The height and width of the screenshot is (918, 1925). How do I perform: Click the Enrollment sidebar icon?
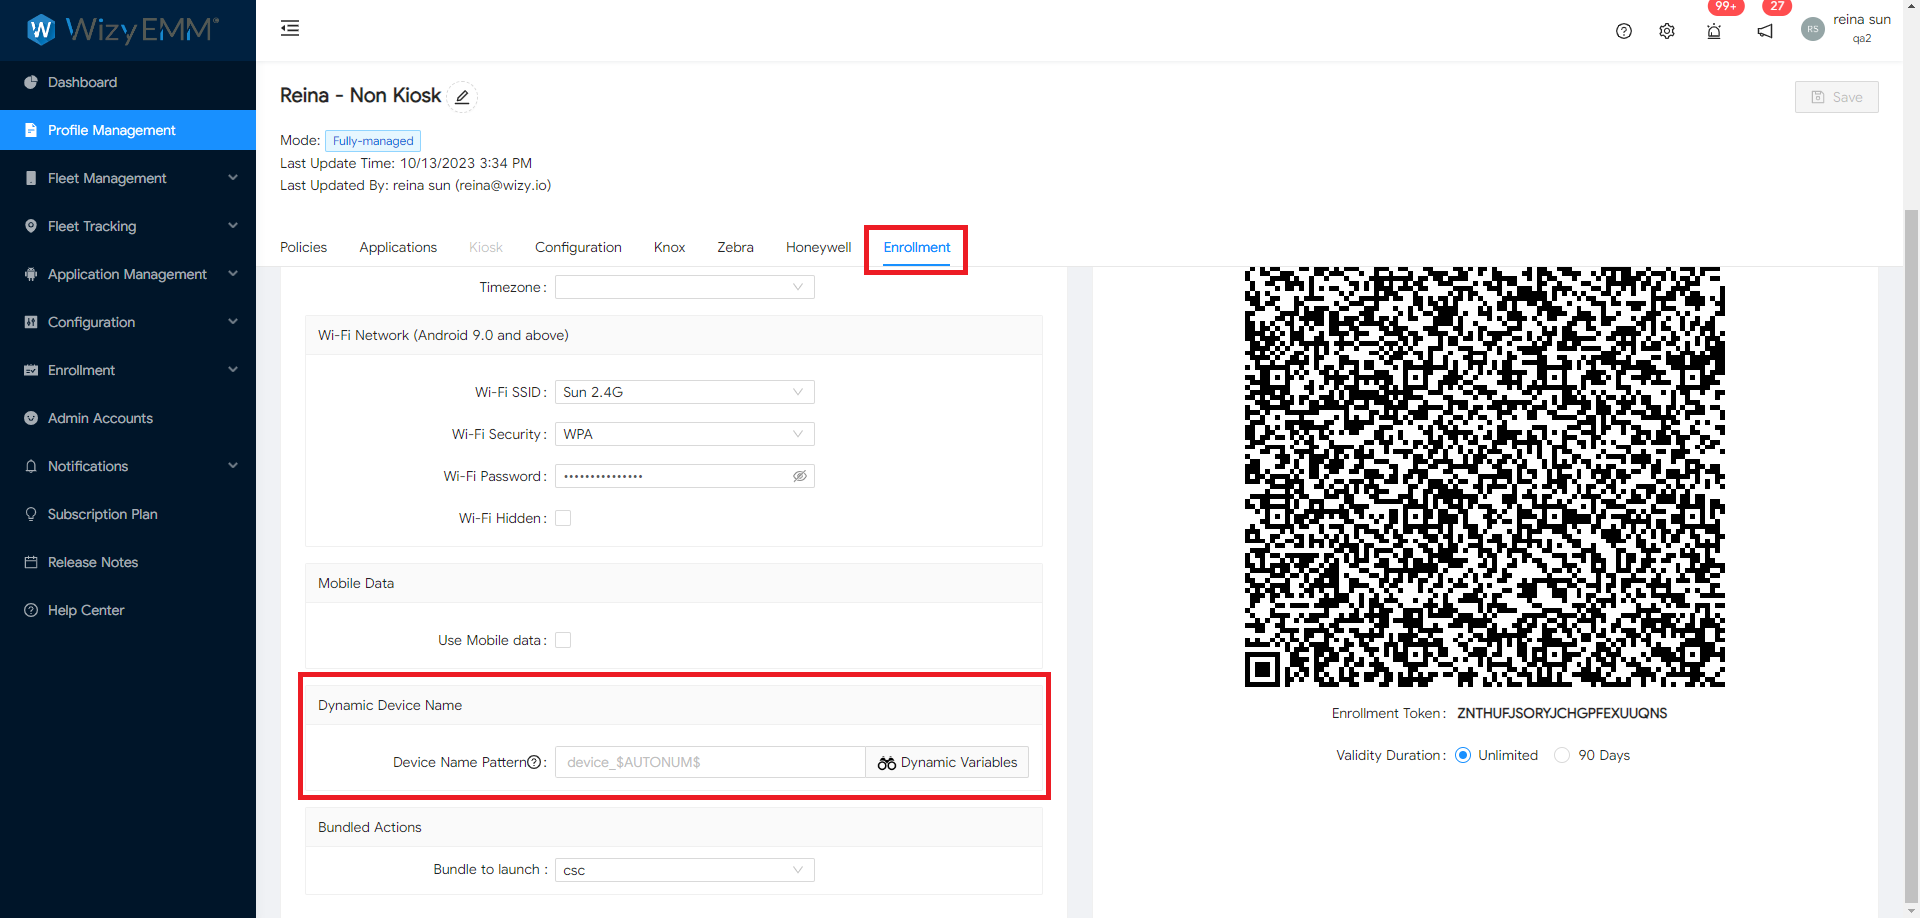[31, 370]
